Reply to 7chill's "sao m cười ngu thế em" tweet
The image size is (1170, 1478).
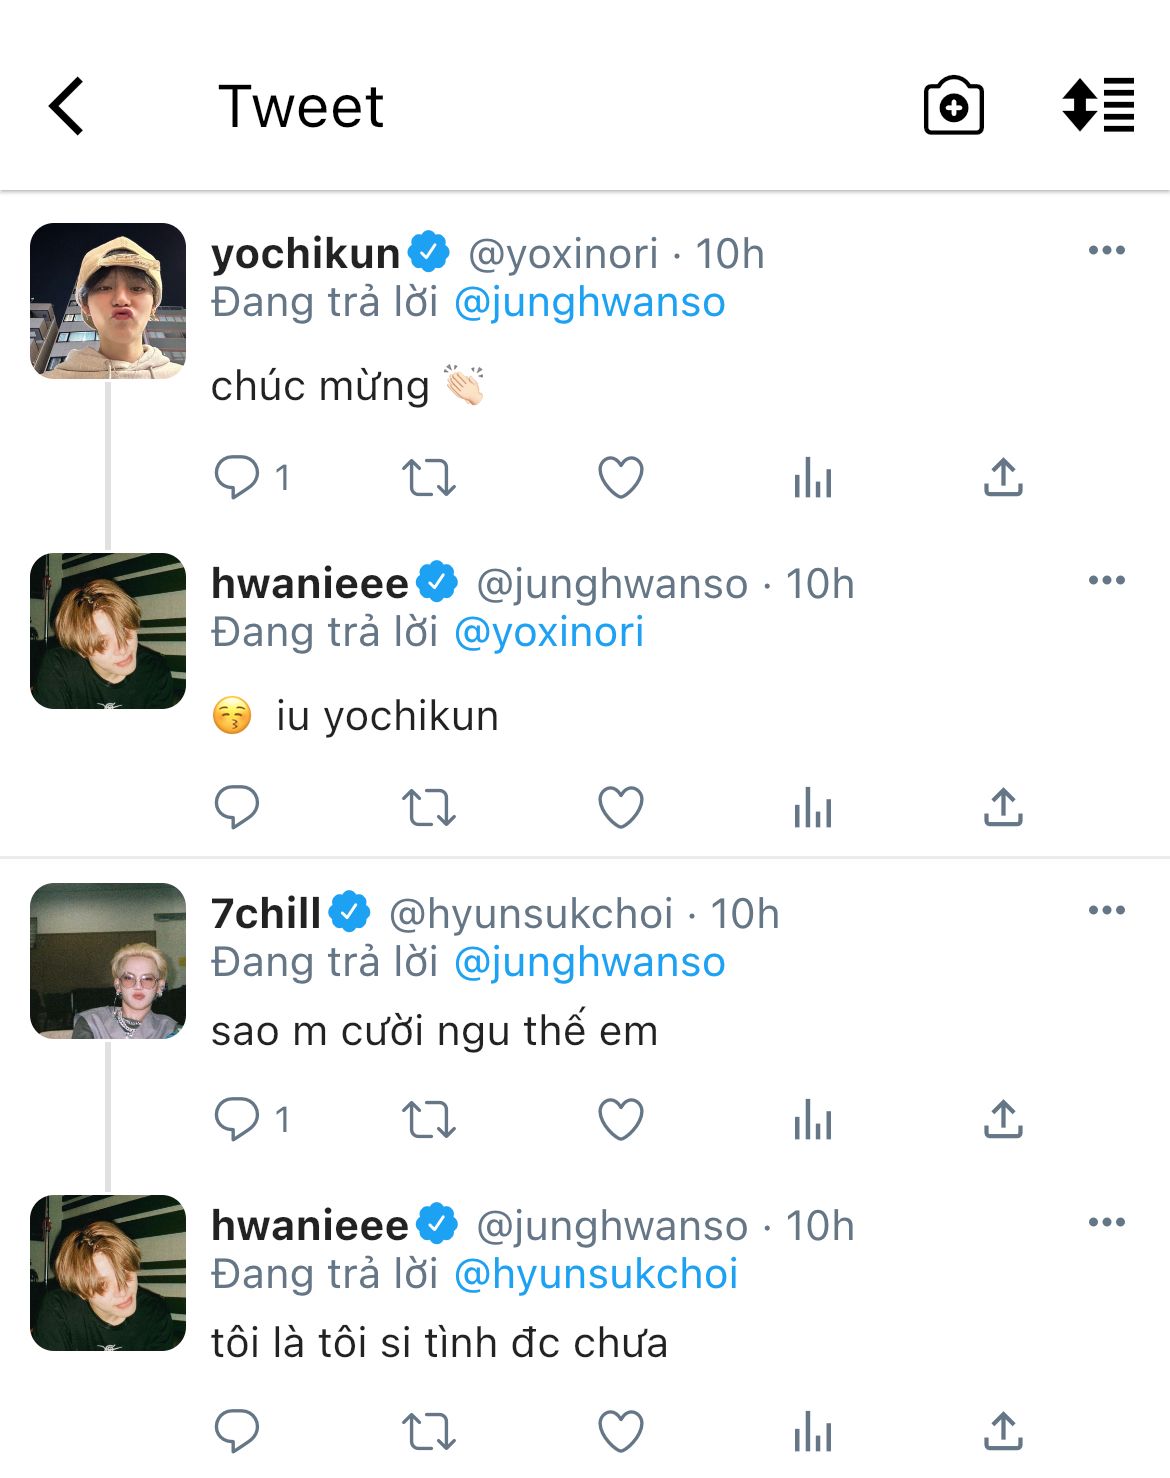tap(237, 1119)
